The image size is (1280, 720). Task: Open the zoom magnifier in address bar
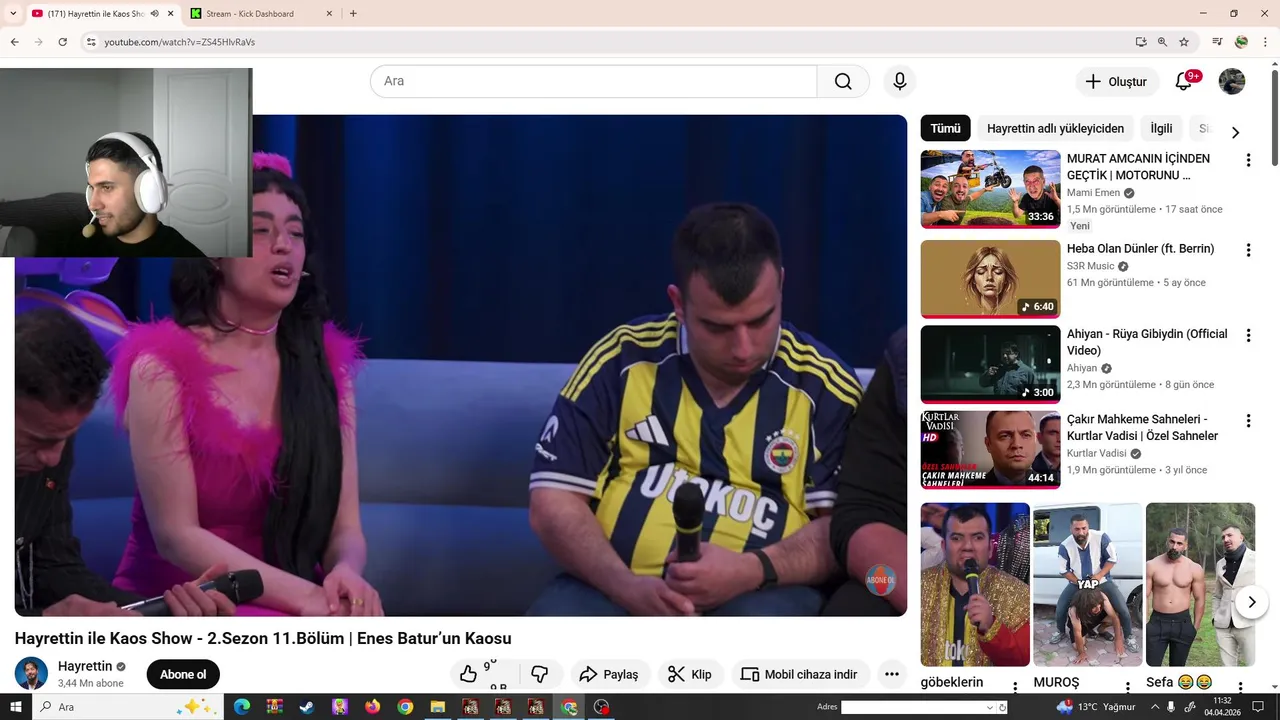[x=1162, y=42]
